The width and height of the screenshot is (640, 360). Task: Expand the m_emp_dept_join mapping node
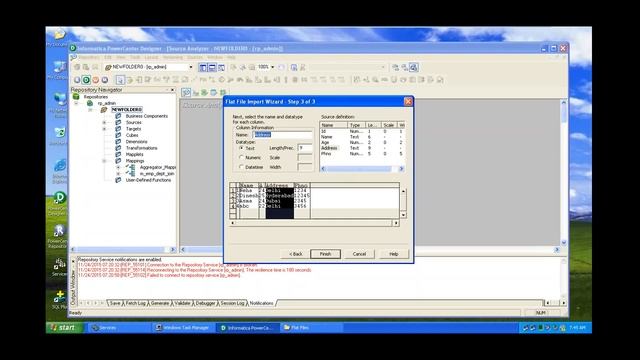(118, 173)
